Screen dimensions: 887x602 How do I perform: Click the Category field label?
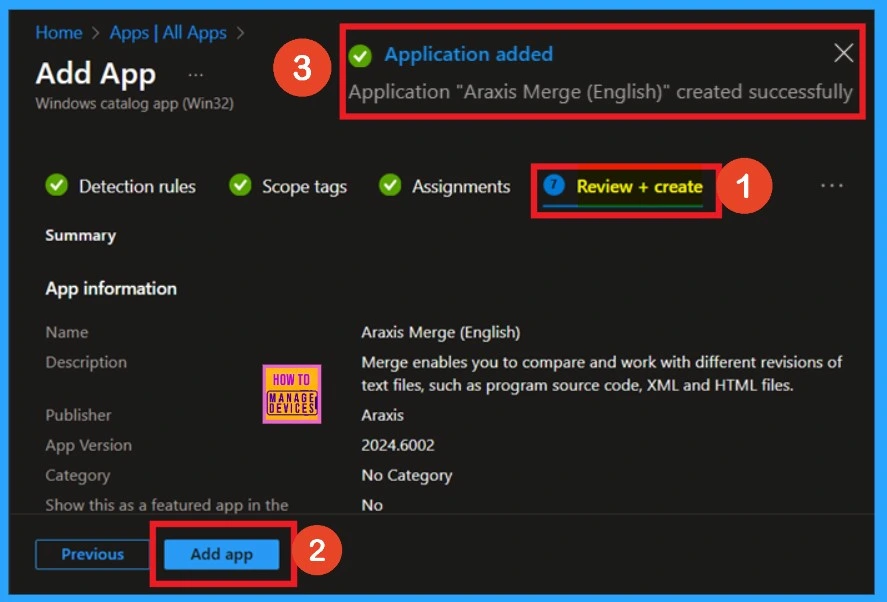pyautogui.click(x=77, y=475)
